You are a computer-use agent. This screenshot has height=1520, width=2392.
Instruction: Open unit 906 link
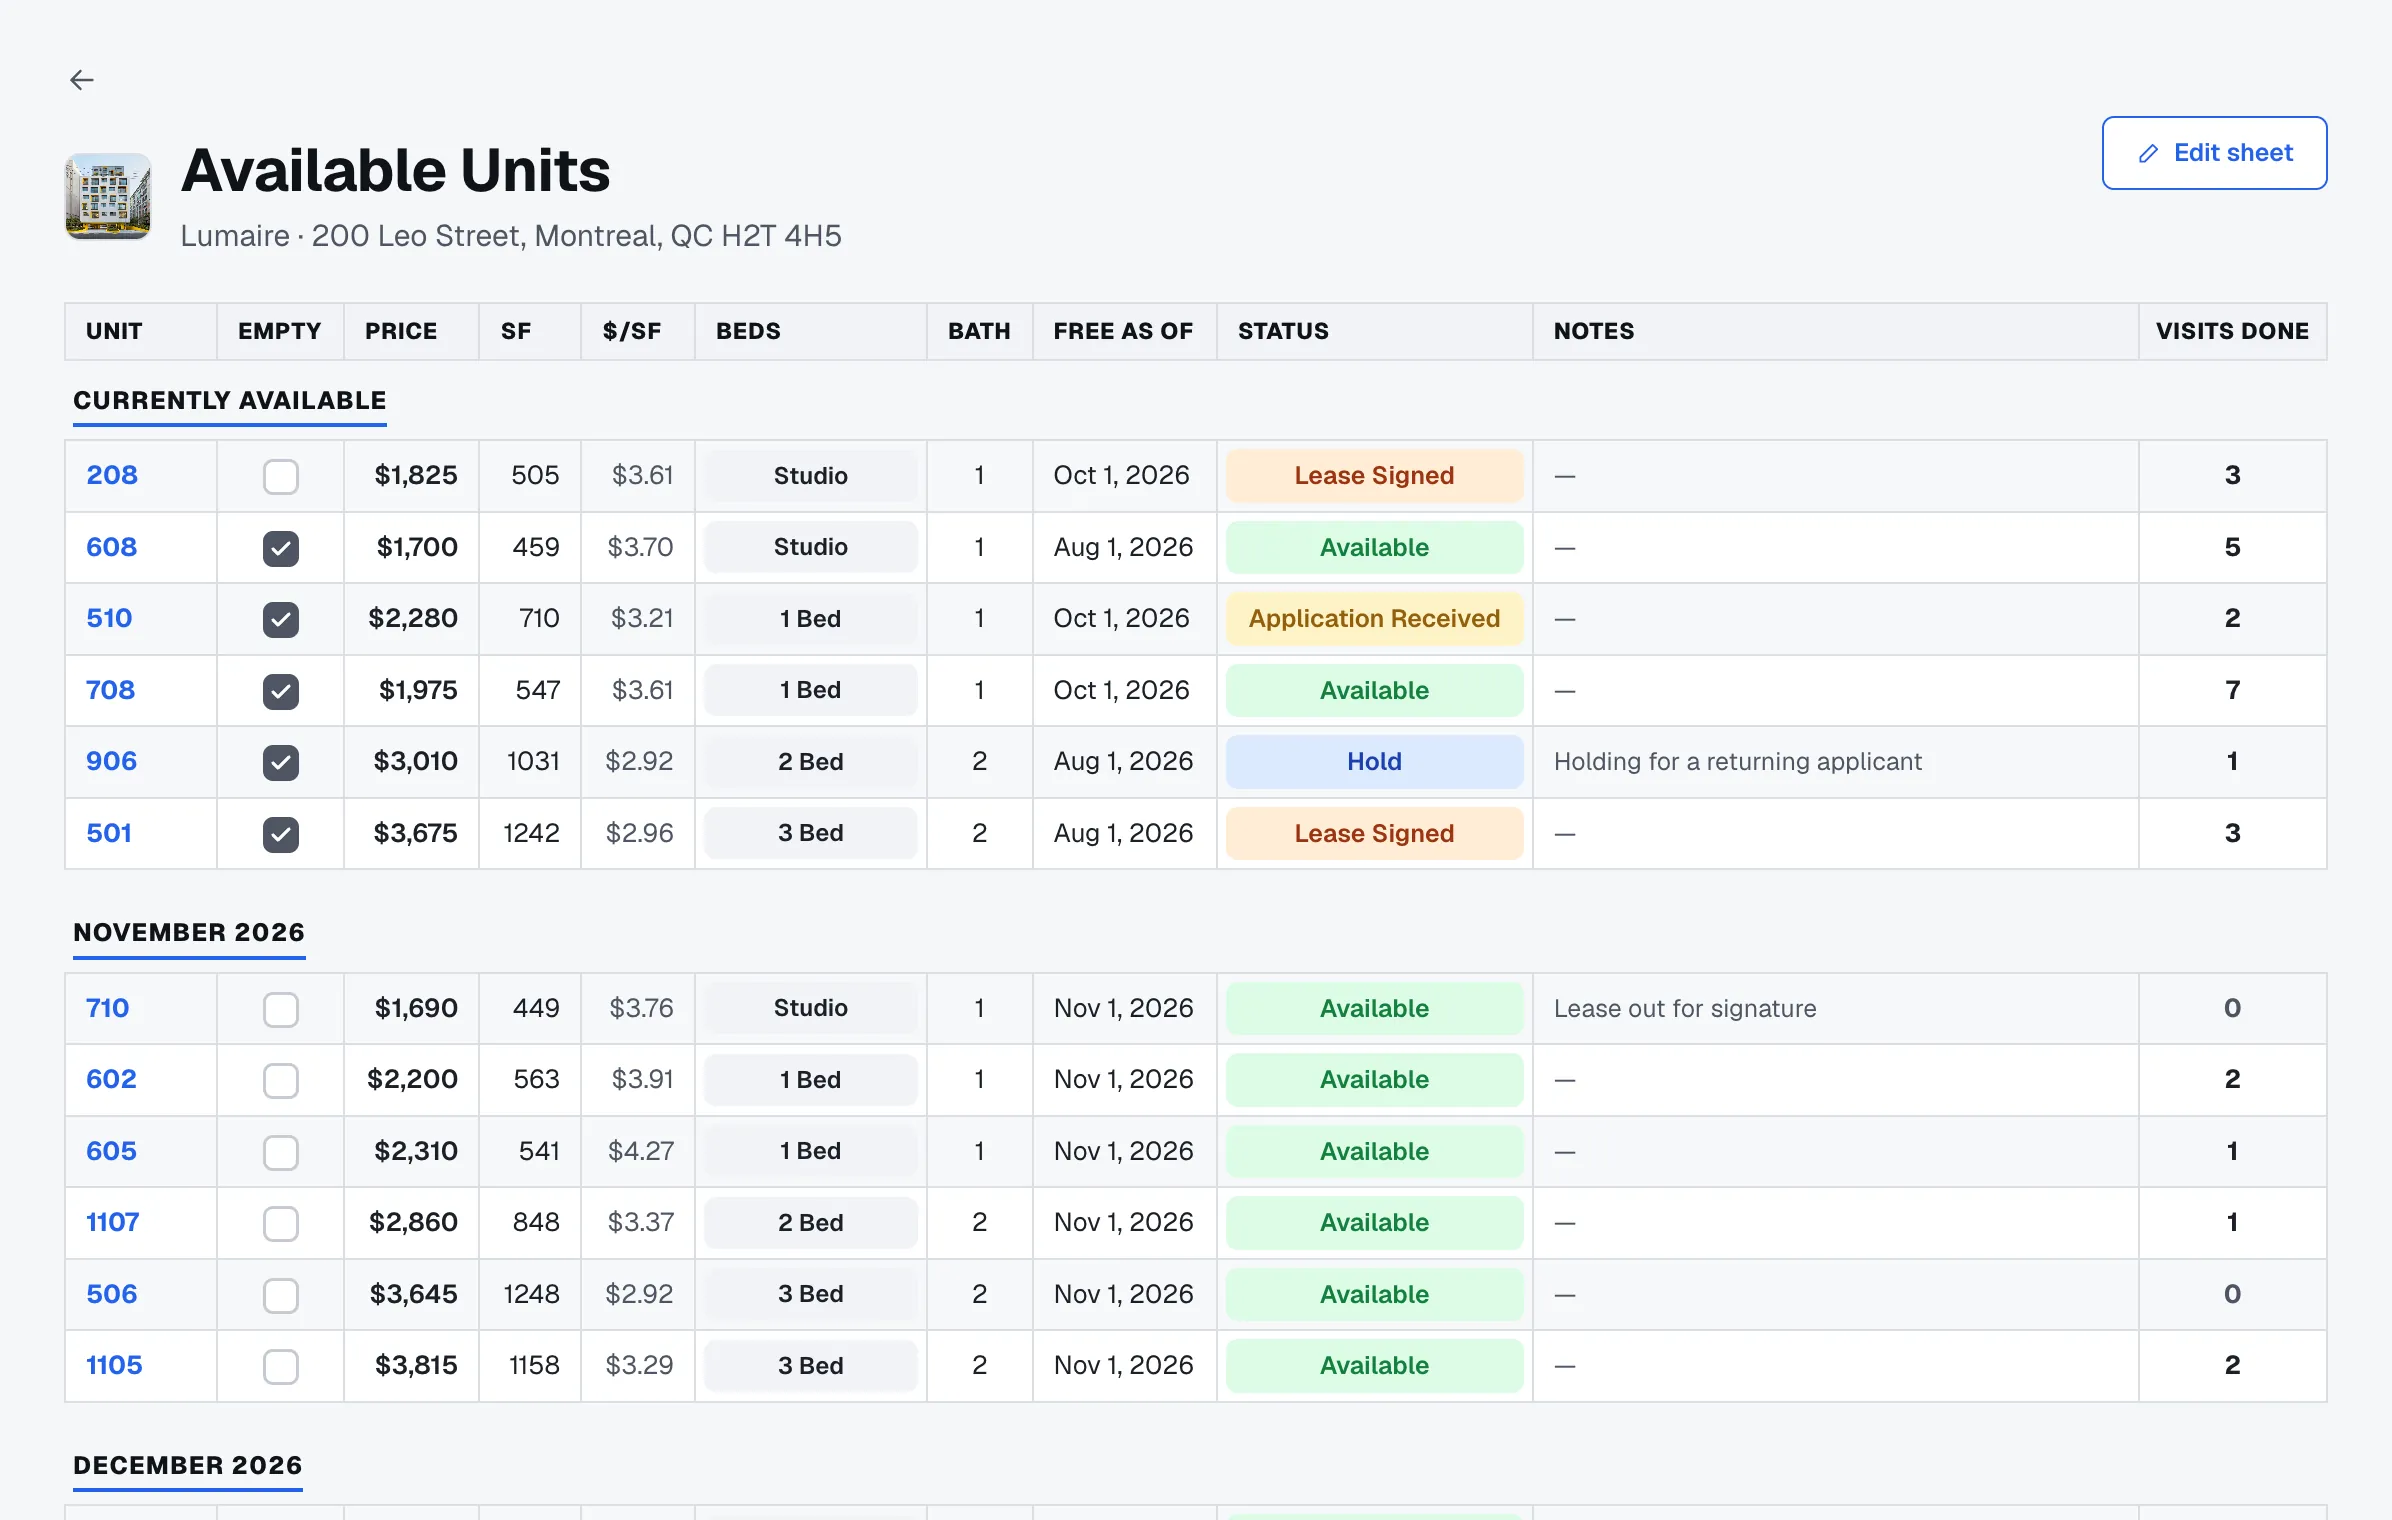point(111,761)
